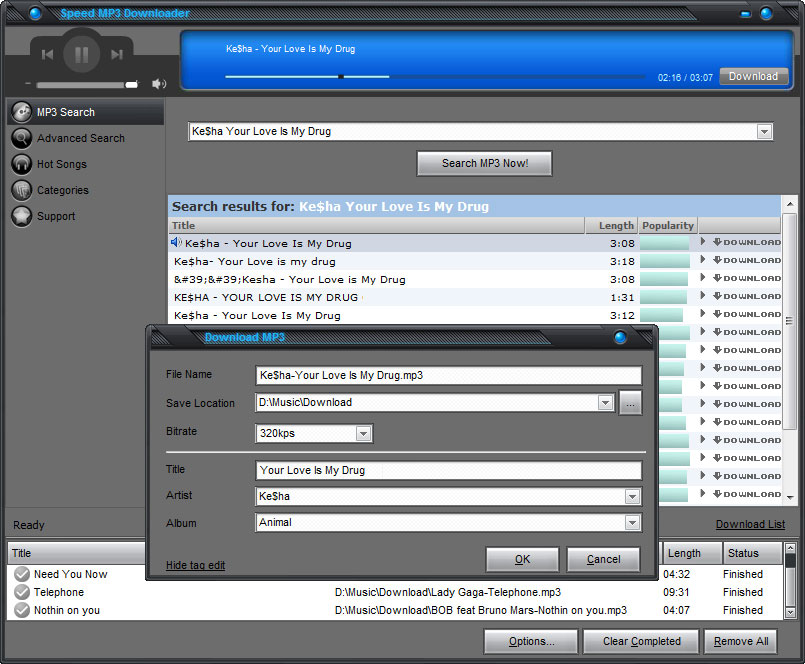805x664 pixels.
Task: Click the Support star icon
Action: point(22,216)
